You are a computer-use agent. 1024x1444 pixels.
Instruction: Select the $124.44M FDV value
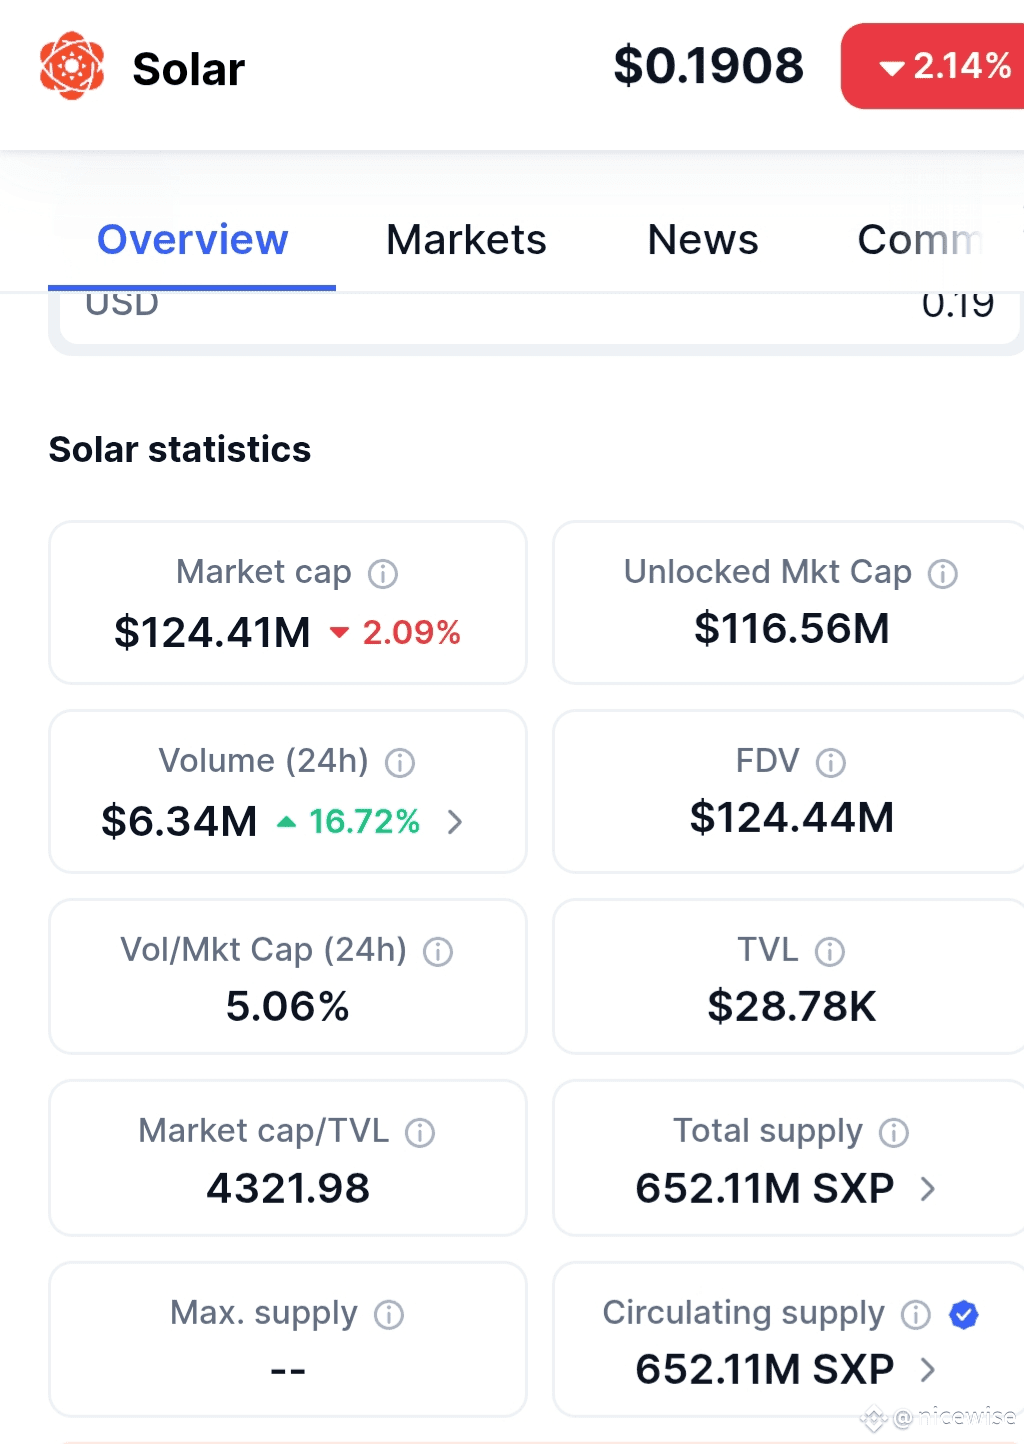tap(792, 818)
